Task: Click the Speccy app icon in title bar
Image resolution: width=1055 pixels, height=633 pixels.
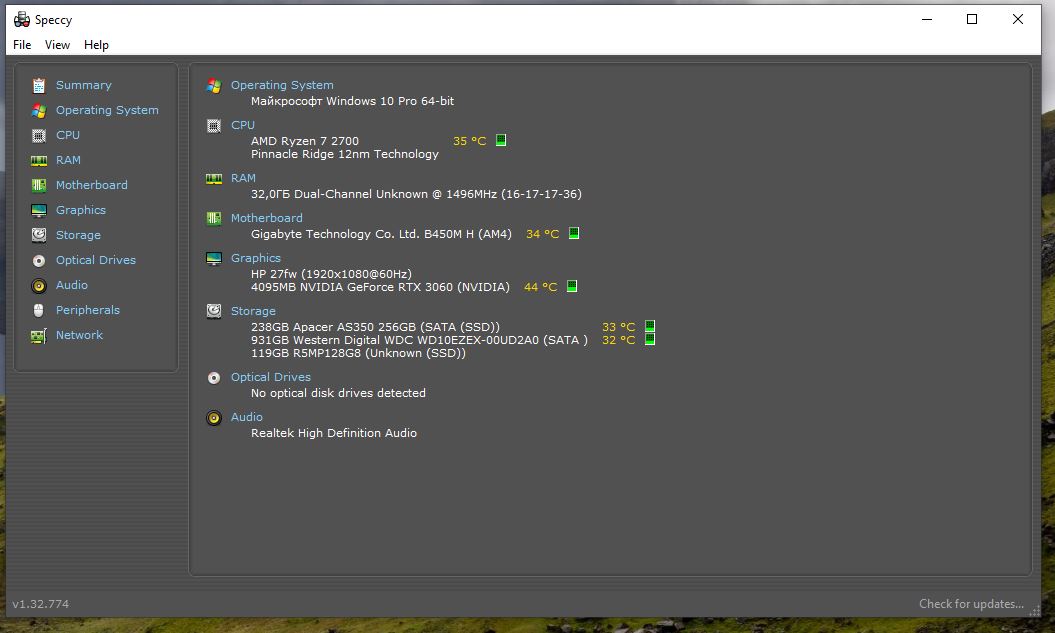Action: (x=22, y=20)
